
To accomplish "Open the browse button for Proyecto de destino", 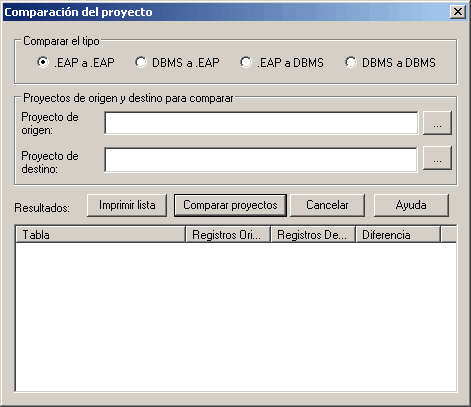I will tap(437, 158).
